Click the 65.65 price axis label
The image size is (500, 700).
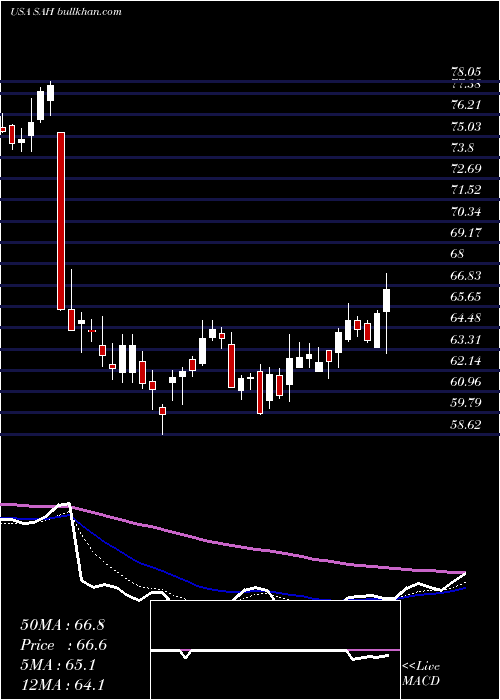(465, 296)
